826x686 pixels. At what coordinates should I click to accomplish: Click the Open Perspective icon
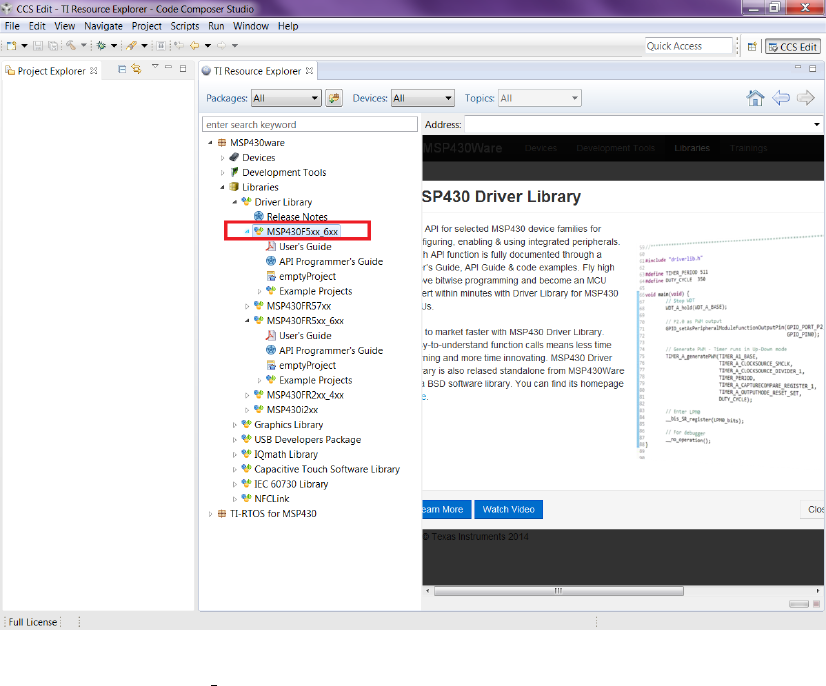pyautogui.click(x=752, y=47)
